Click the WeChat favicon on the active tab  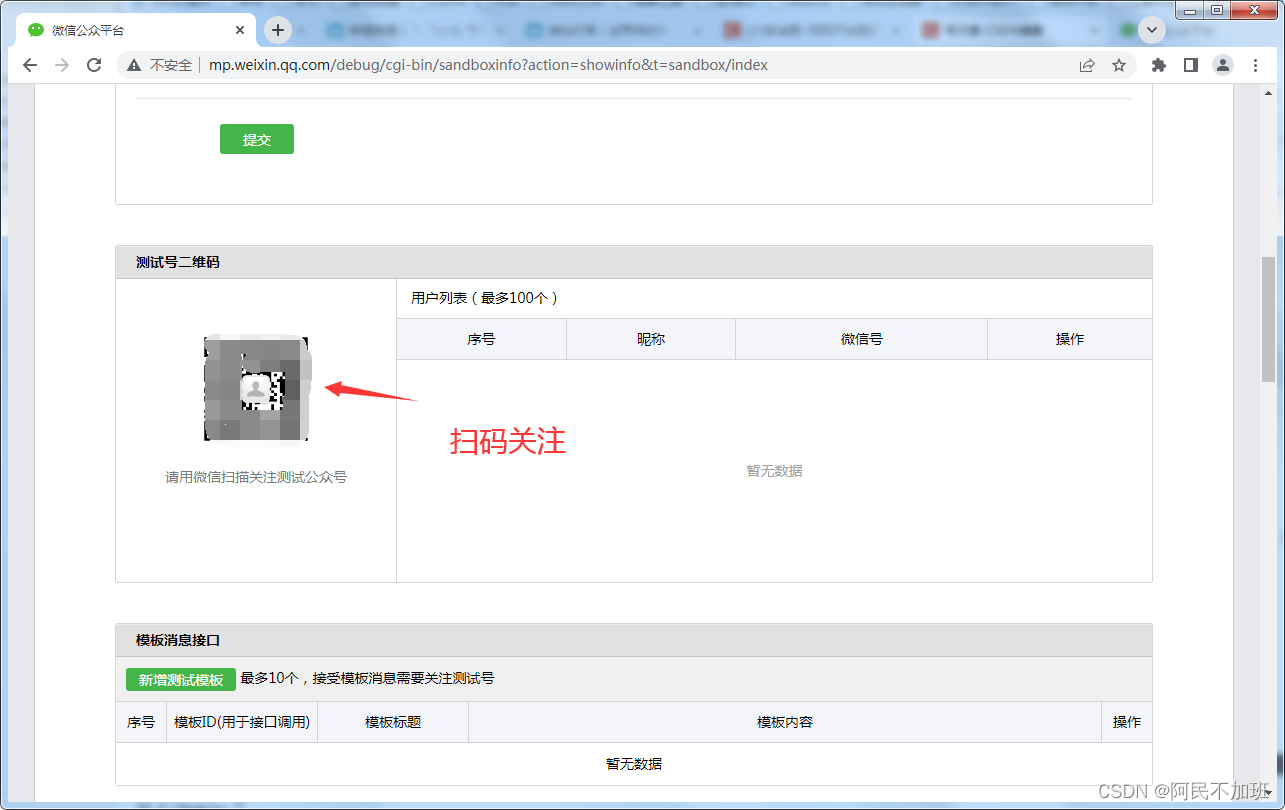[35, 29]
